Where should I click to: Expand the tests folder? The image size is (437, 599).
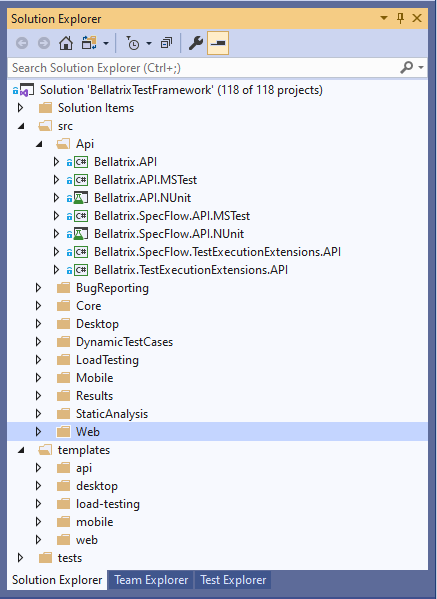coord(21,558)
